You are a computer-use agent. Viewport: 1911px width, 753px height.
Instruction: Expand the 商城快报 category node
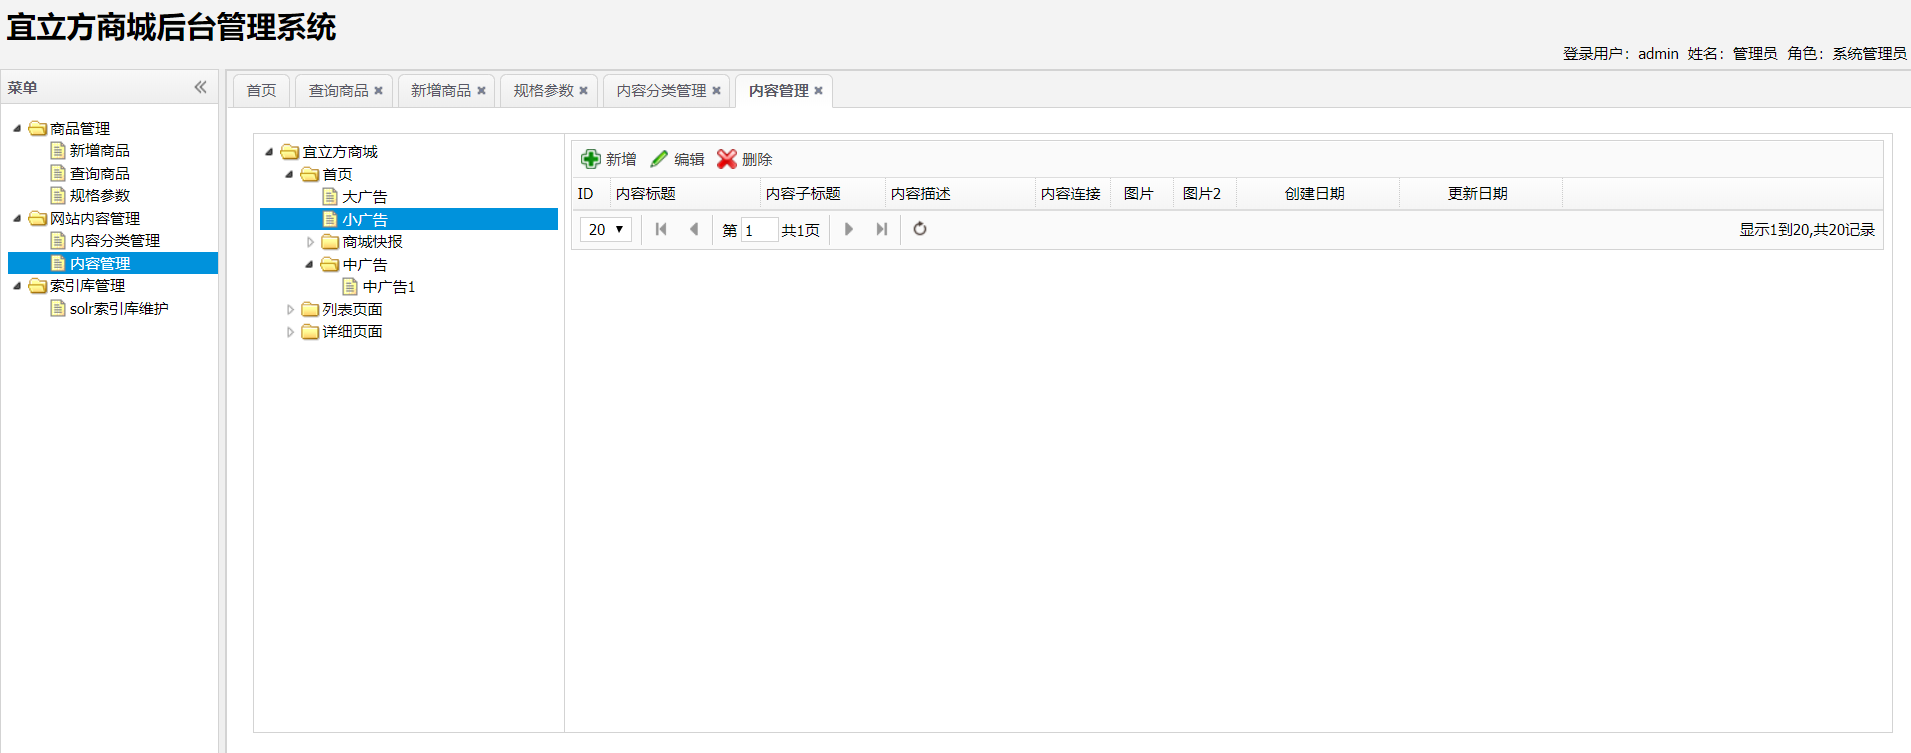[310, 242]
